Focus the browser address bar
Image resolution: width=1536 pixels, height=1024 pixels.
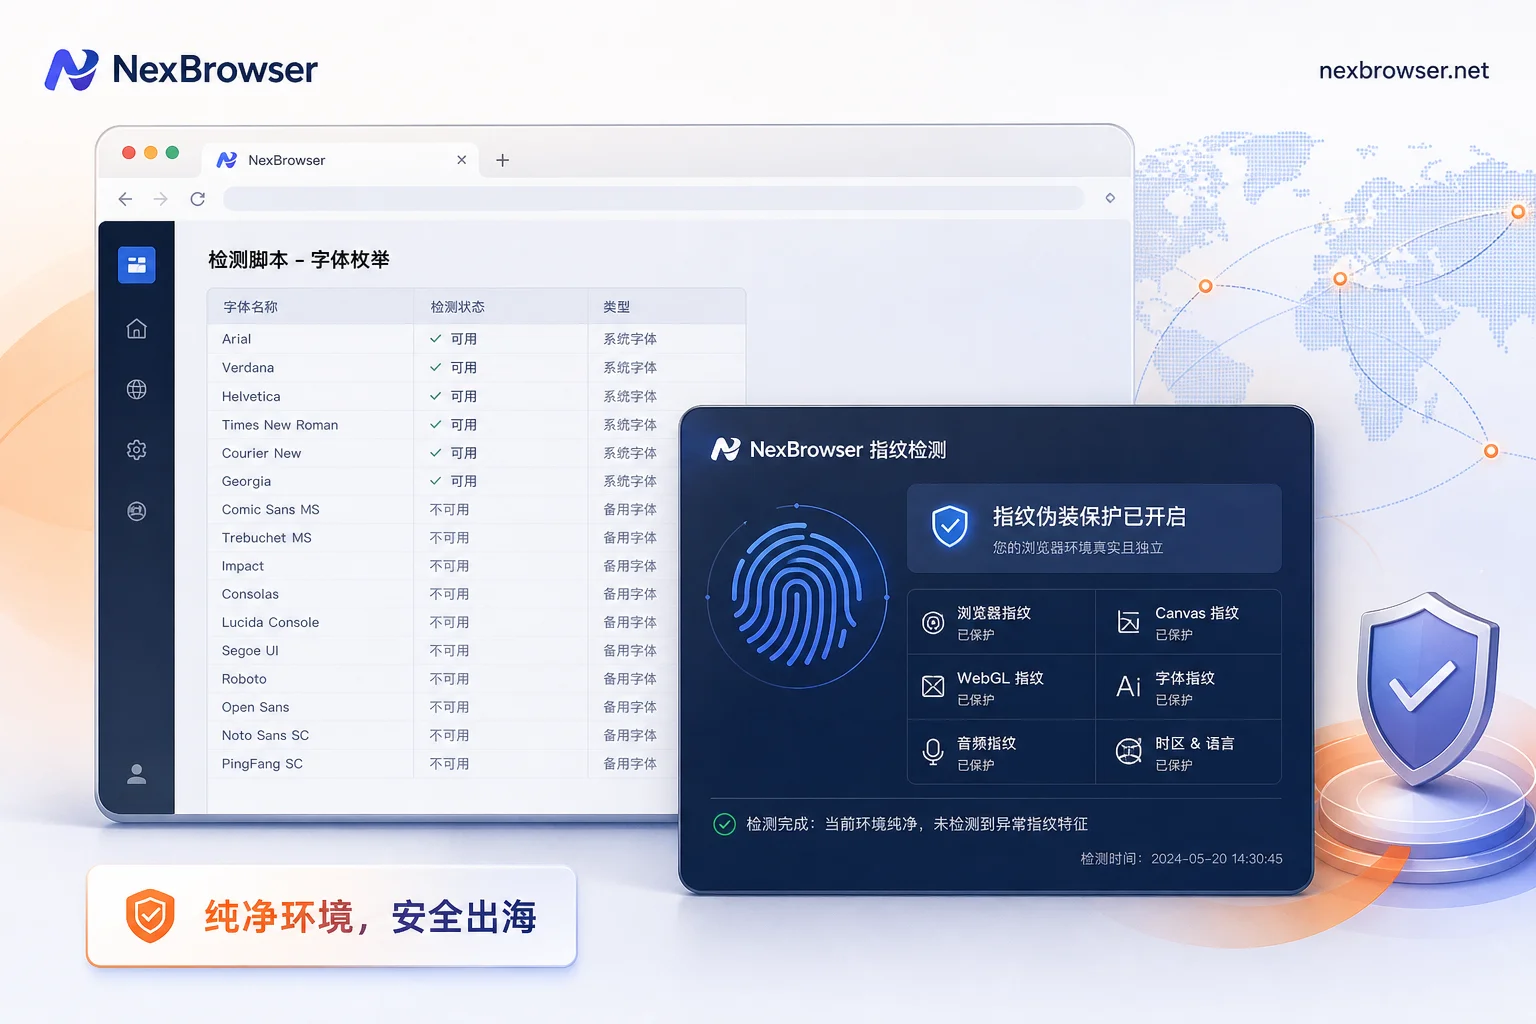tap(654, 198)
